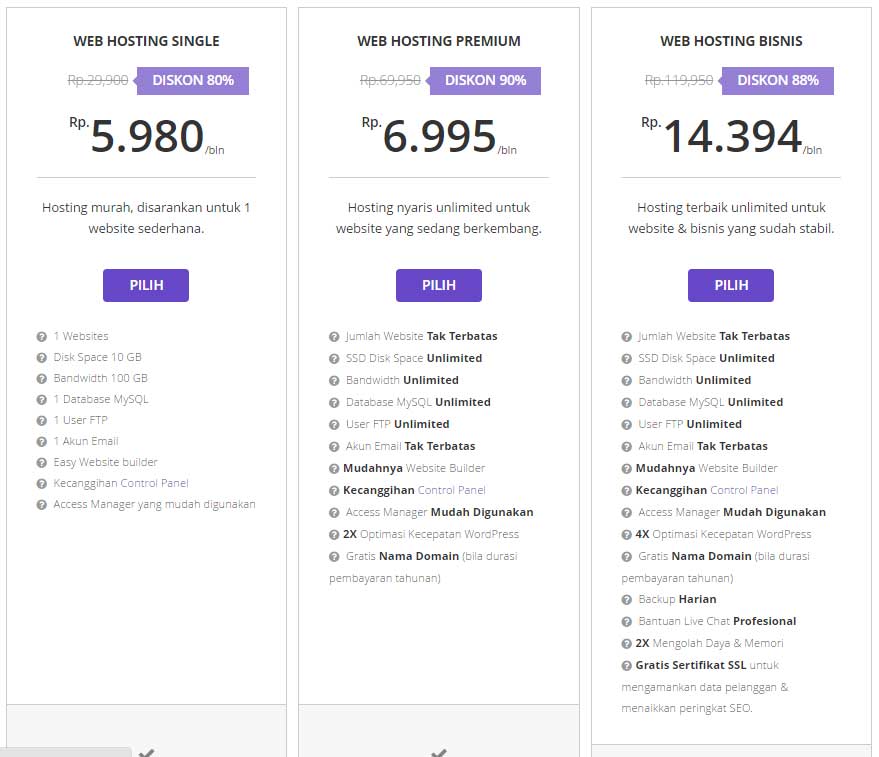
Task: Open info icon for '2X Optimasi Kecepatan WordPress'
Action: [334, 535]
